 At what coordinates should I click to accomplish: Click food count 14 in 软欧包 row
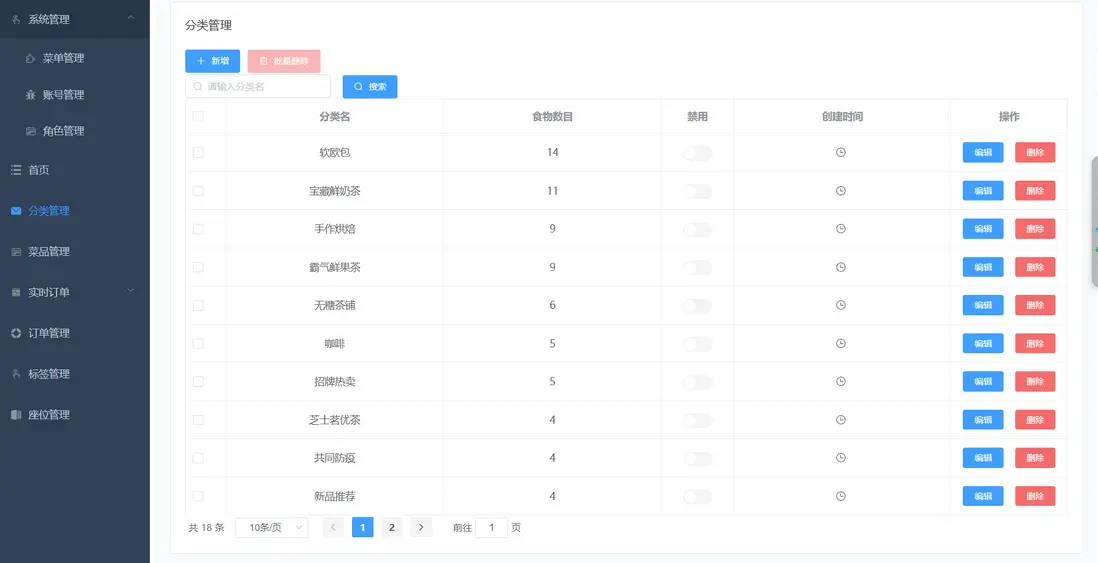tap(553, 152)
